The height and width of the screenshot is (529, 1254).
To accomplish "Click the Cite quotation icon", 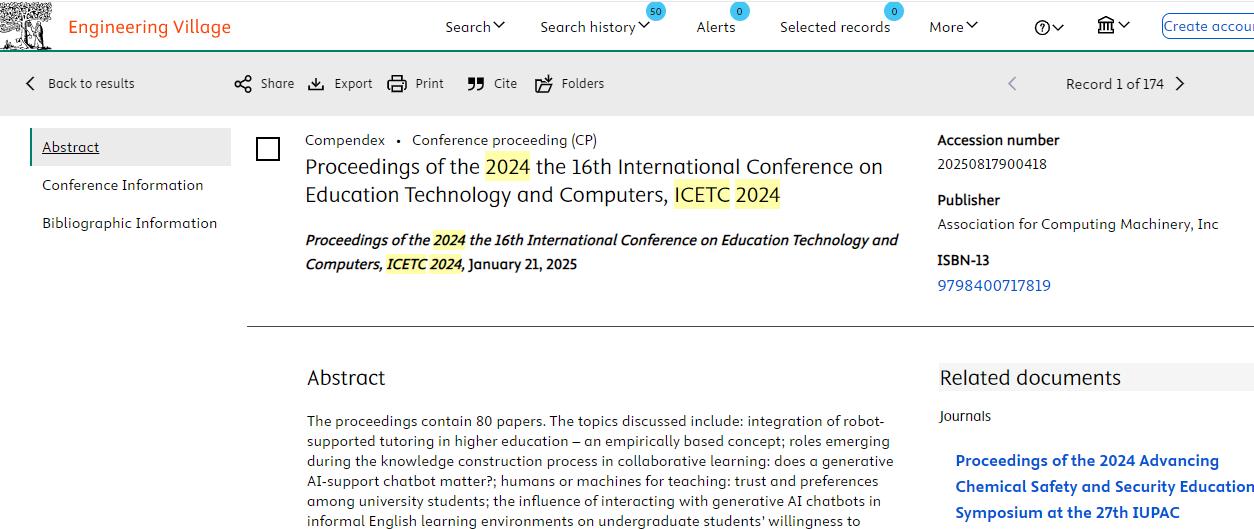I will click(476, 84).
